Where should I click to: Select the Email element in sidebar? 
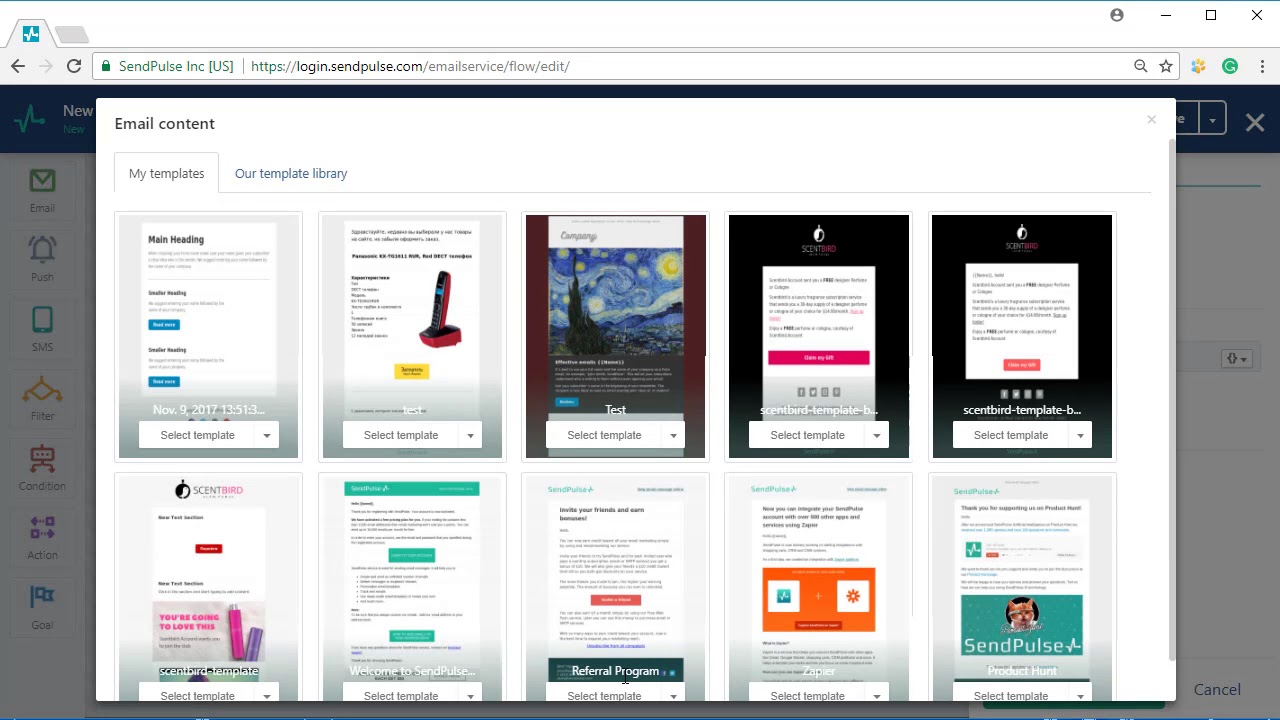pyautogui.click(x=42, y=191)
